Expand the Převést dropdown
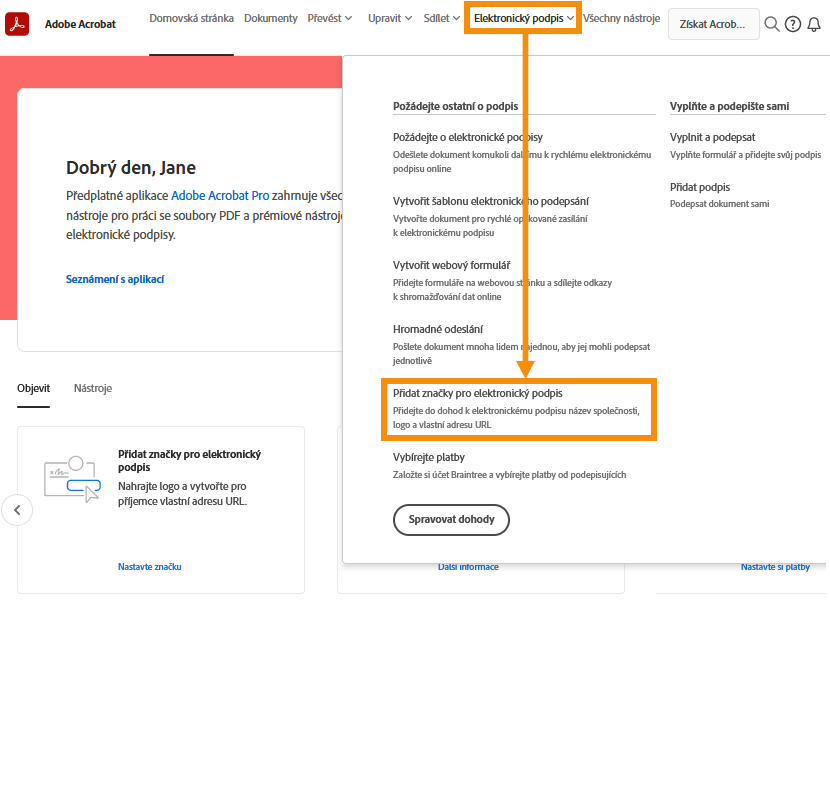Viewport: 830px width, 809px height. click(330, 17)
